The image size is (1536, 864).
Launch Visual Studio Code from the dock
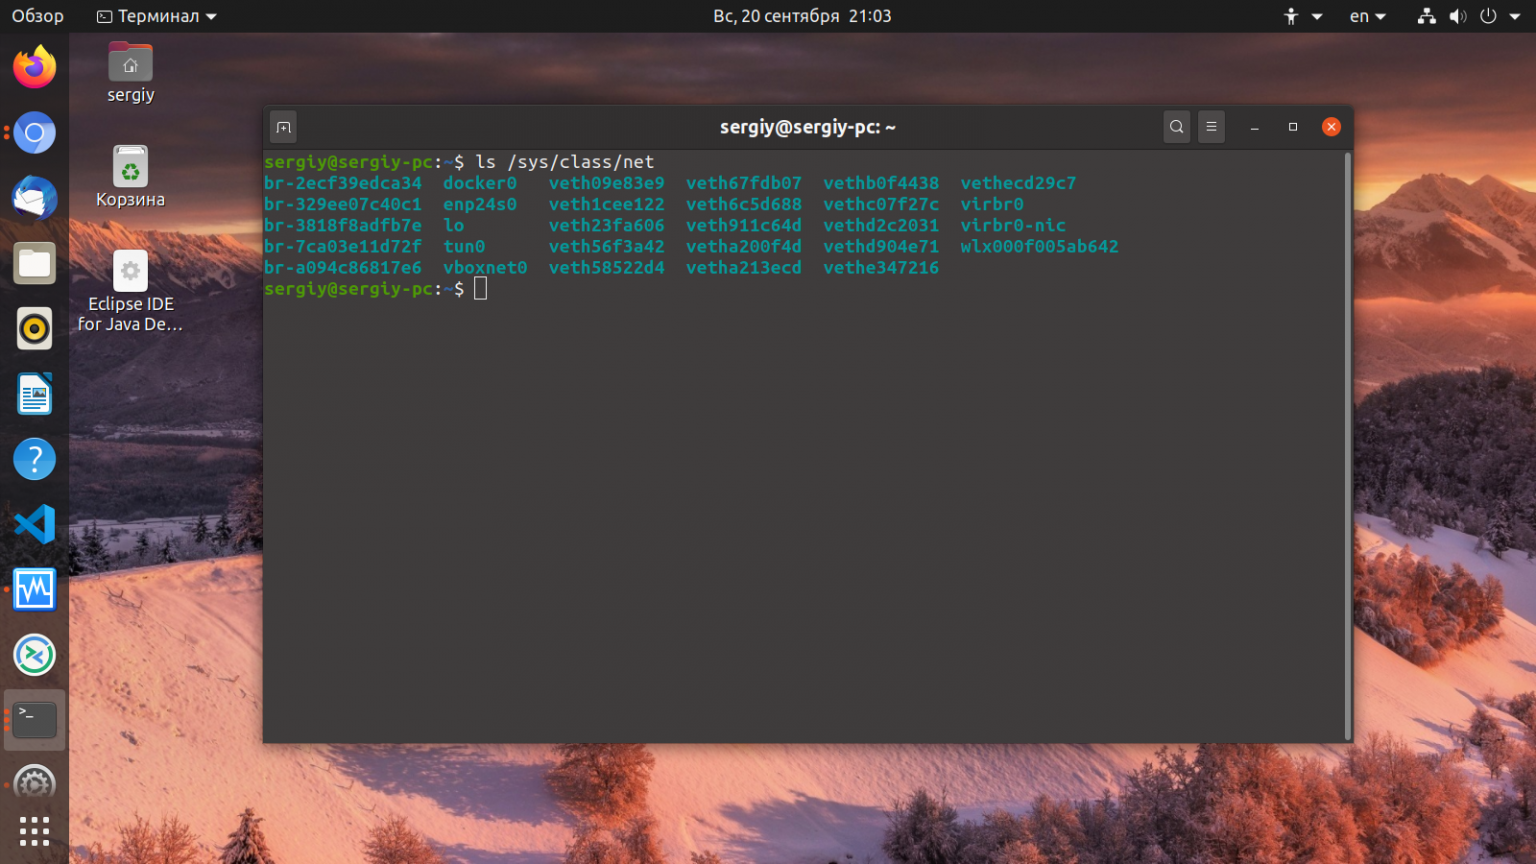pos(35,523)
